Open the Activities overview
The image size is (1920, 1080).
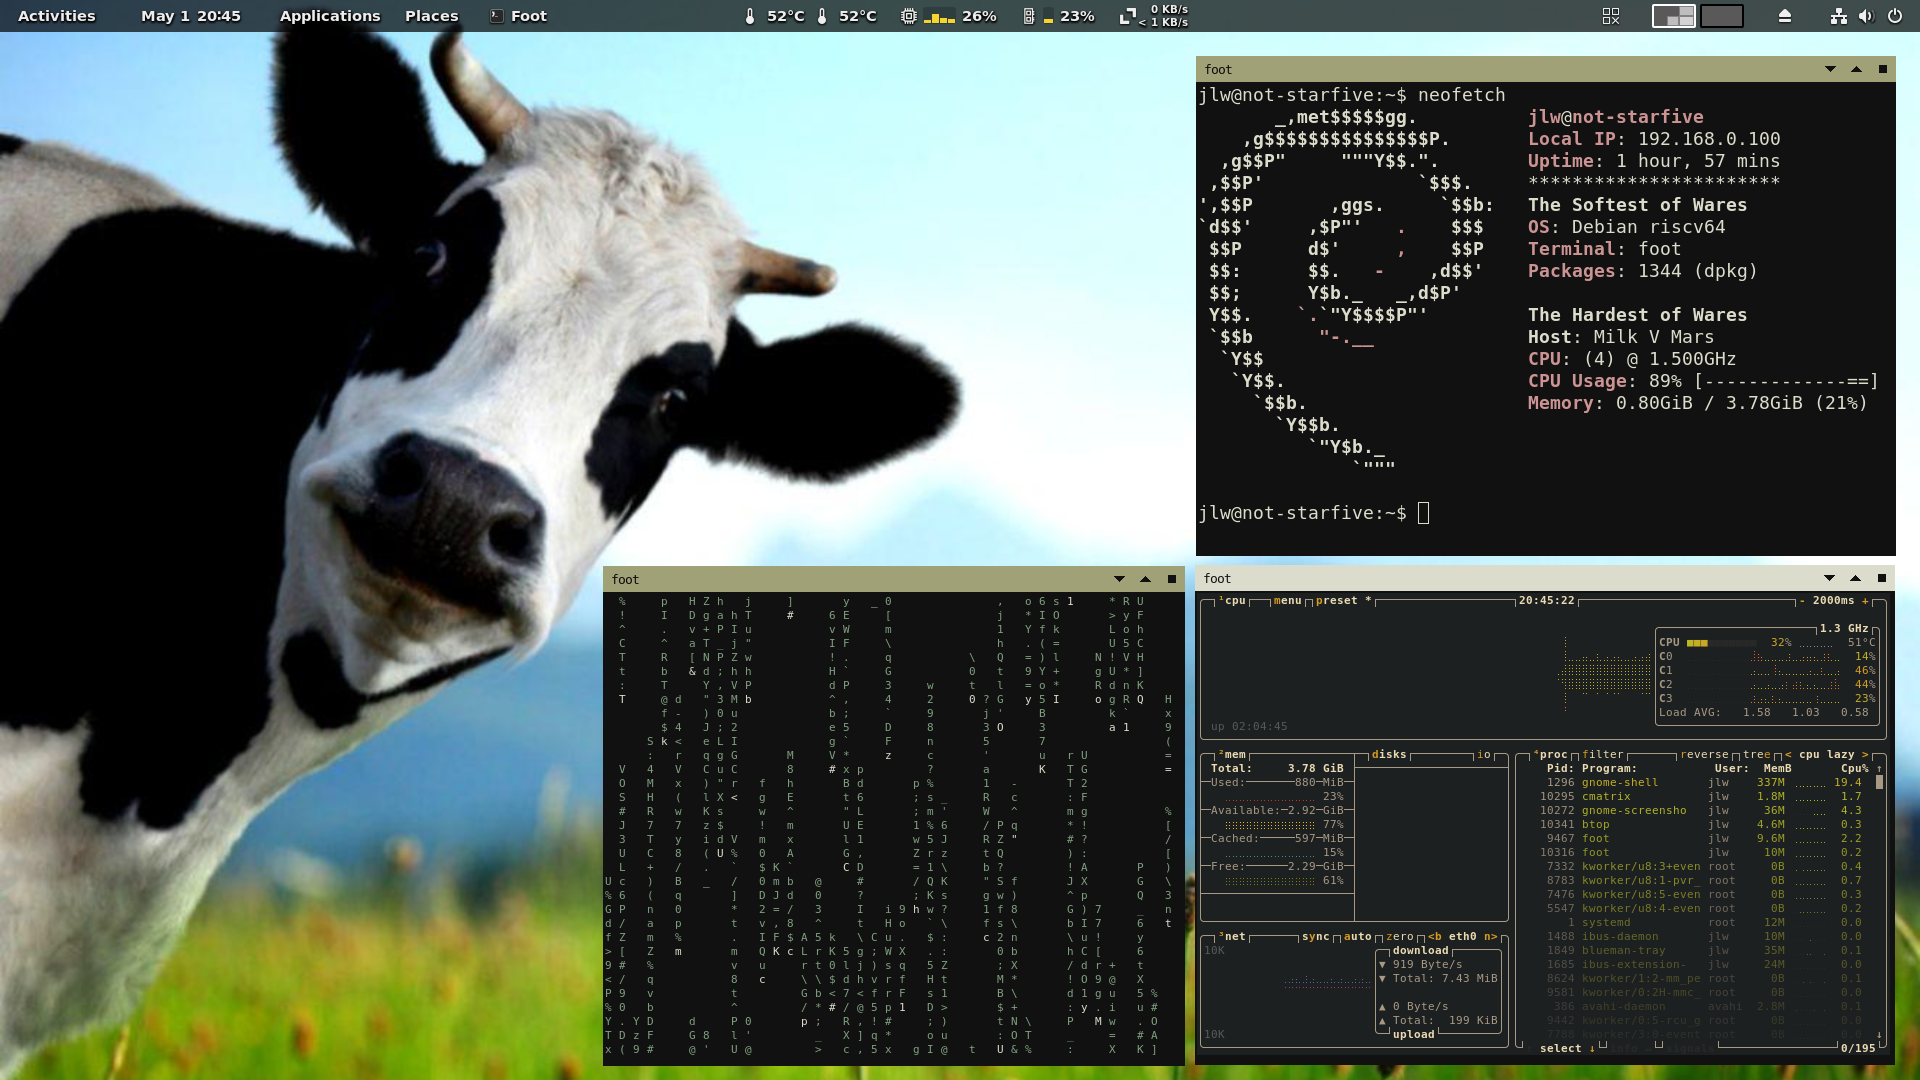tap(57, 16)
